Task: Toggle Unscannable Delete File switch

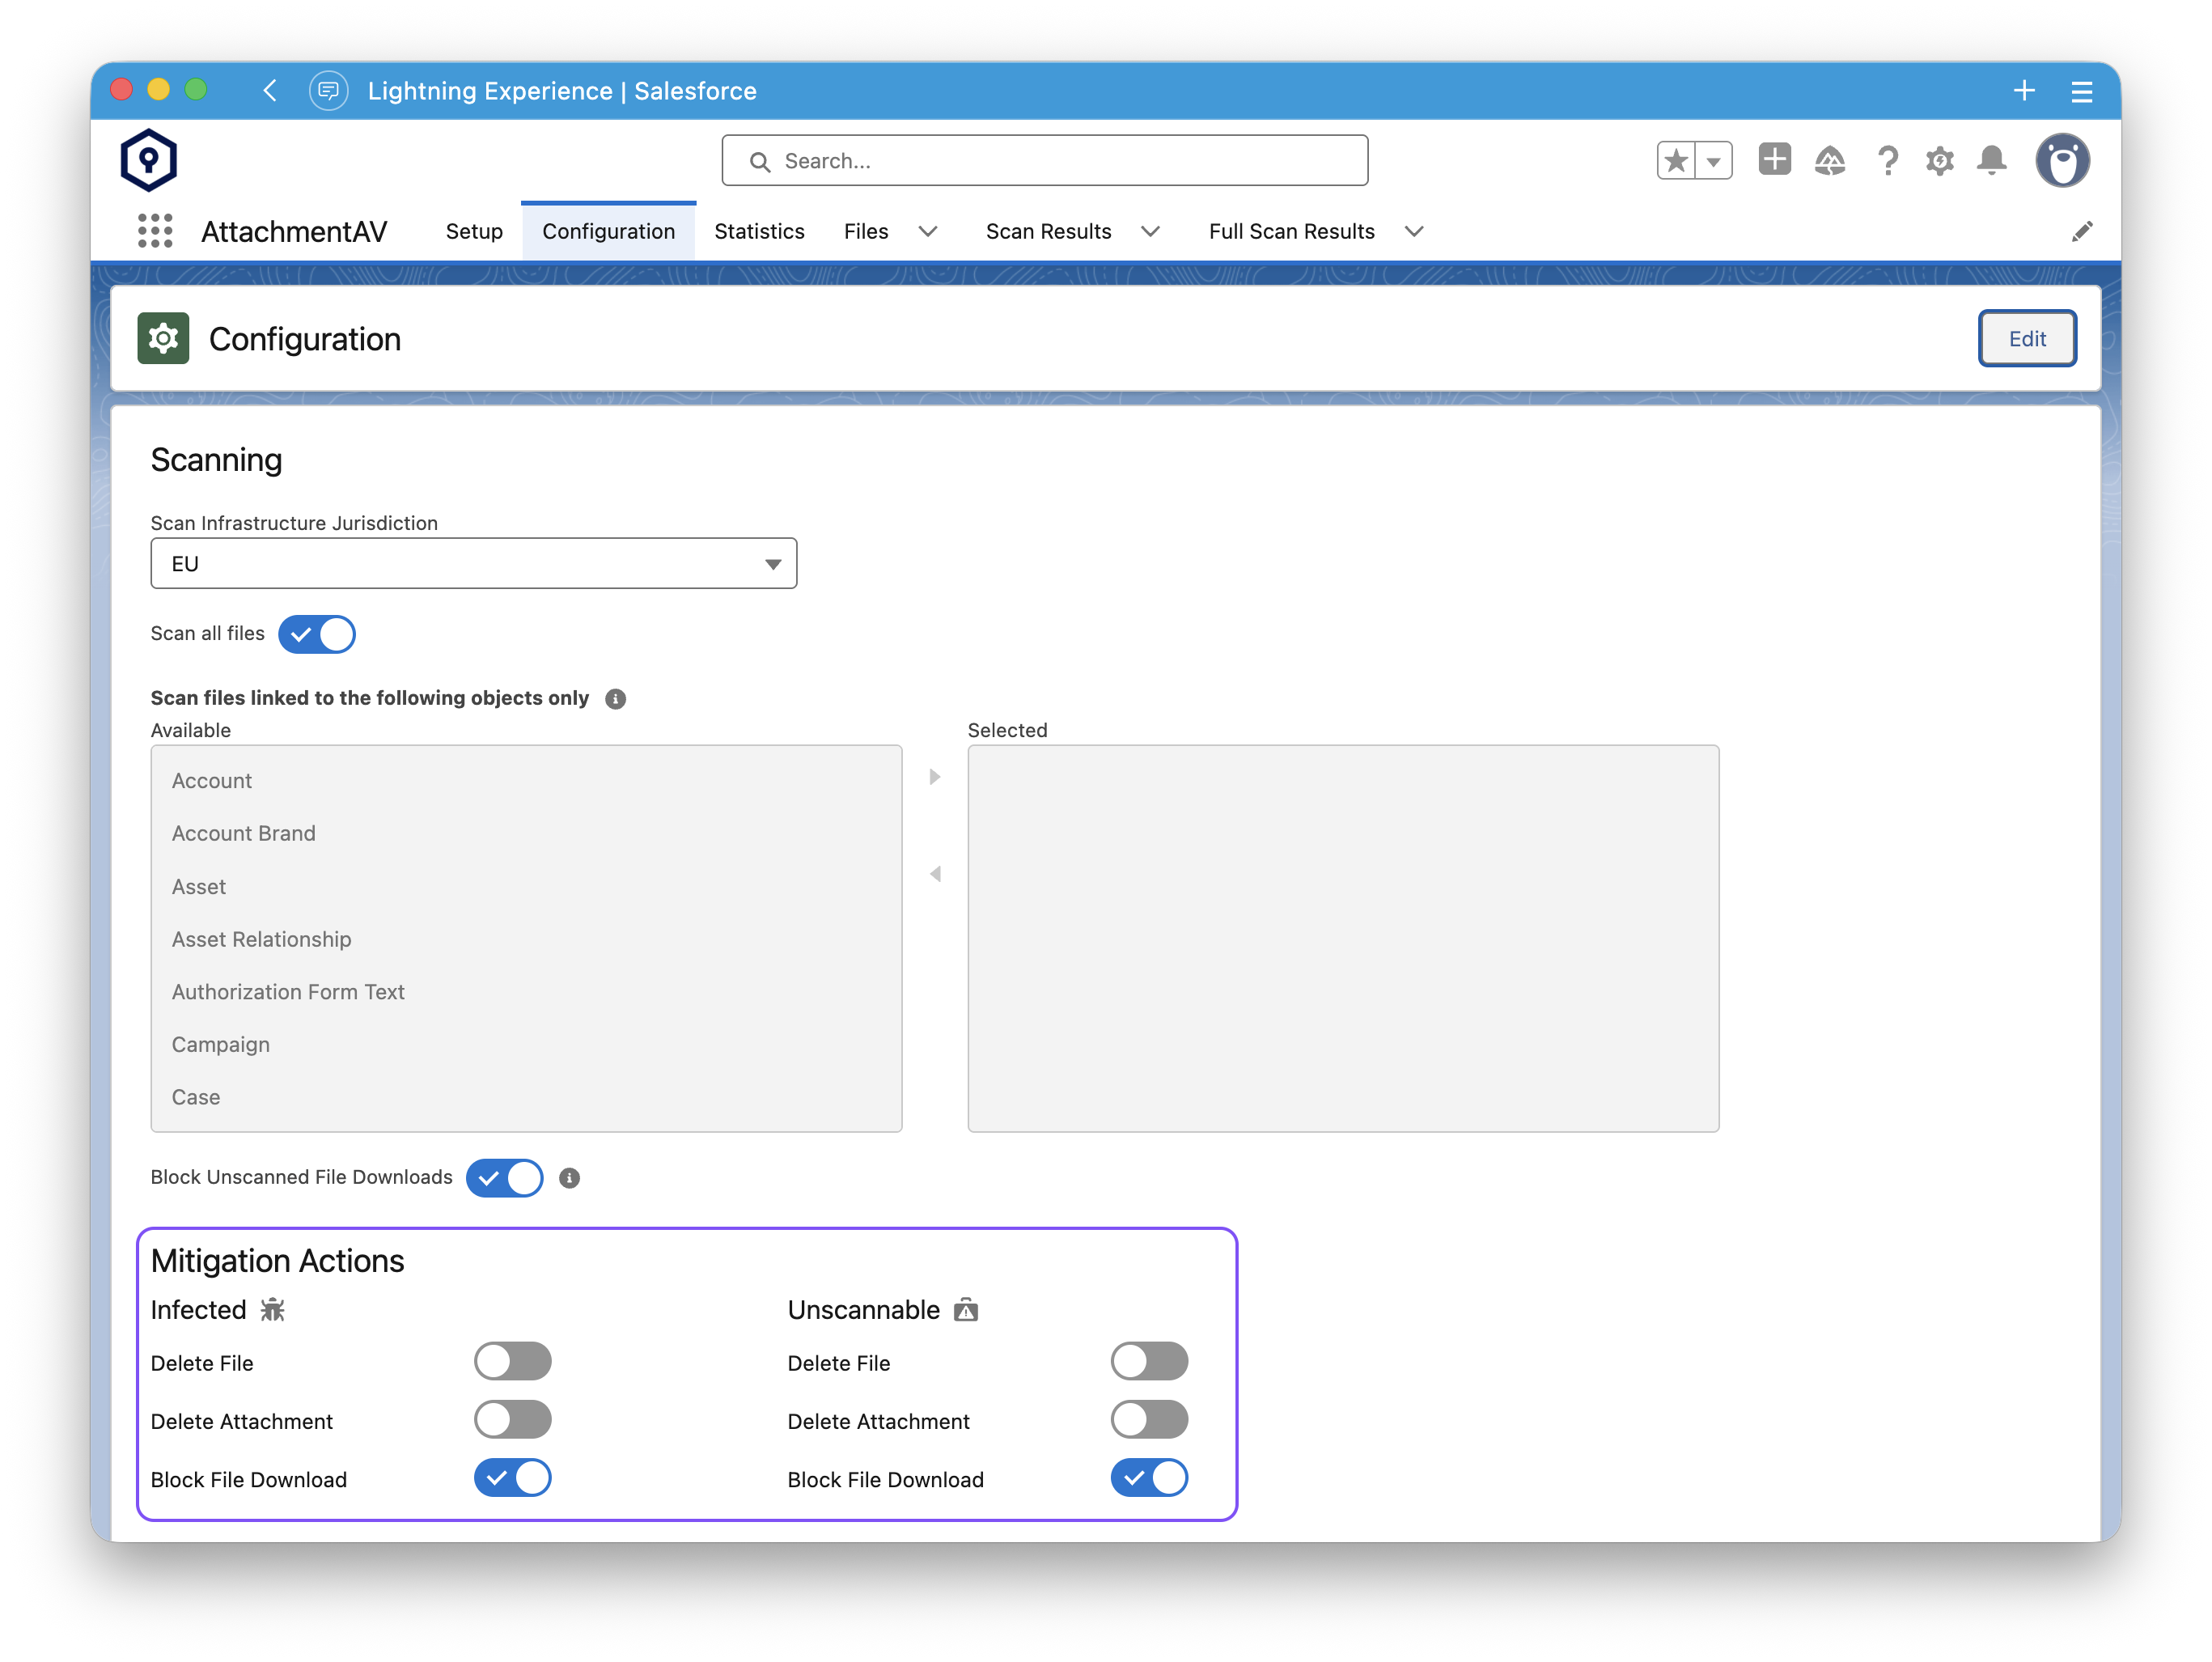Action: coord(1150,1362)
